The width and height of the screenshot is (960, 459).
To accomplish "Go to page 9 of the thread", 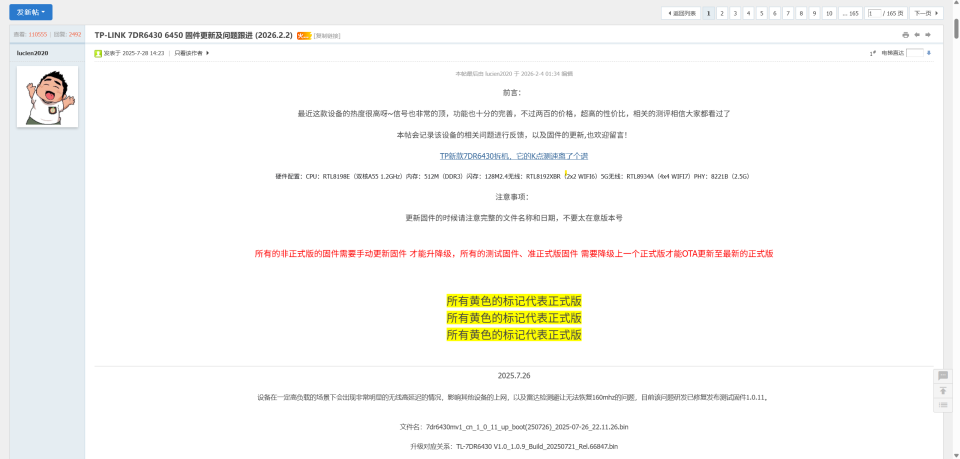I will tap(814, 13).
